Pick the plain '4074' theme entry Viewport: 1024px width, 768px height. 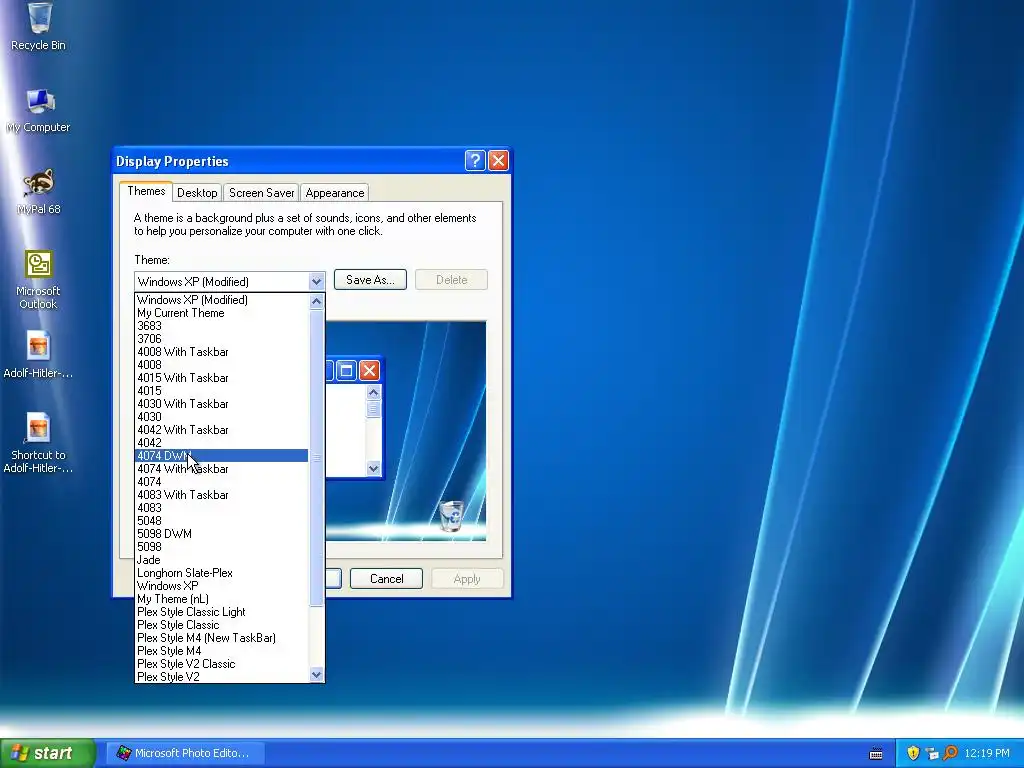click(x=221, y=482)
